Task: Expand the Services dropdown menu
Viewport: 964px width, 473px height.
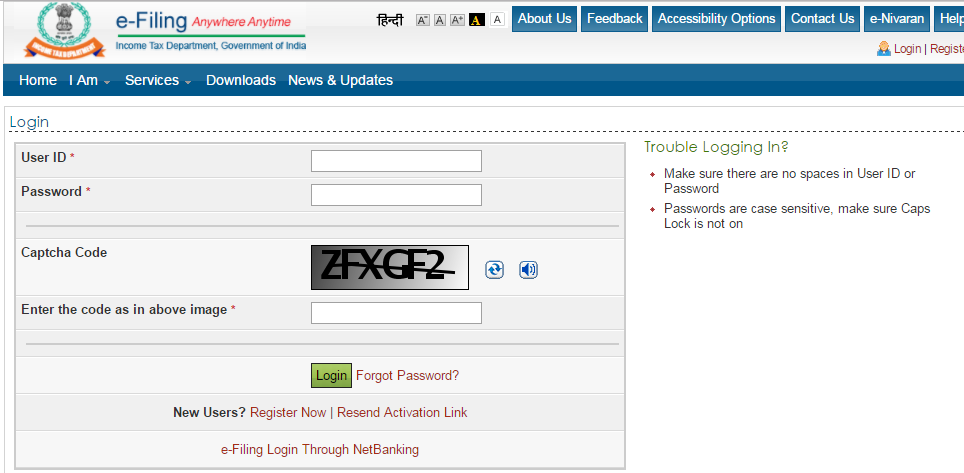Action: [x=158, y=81]
